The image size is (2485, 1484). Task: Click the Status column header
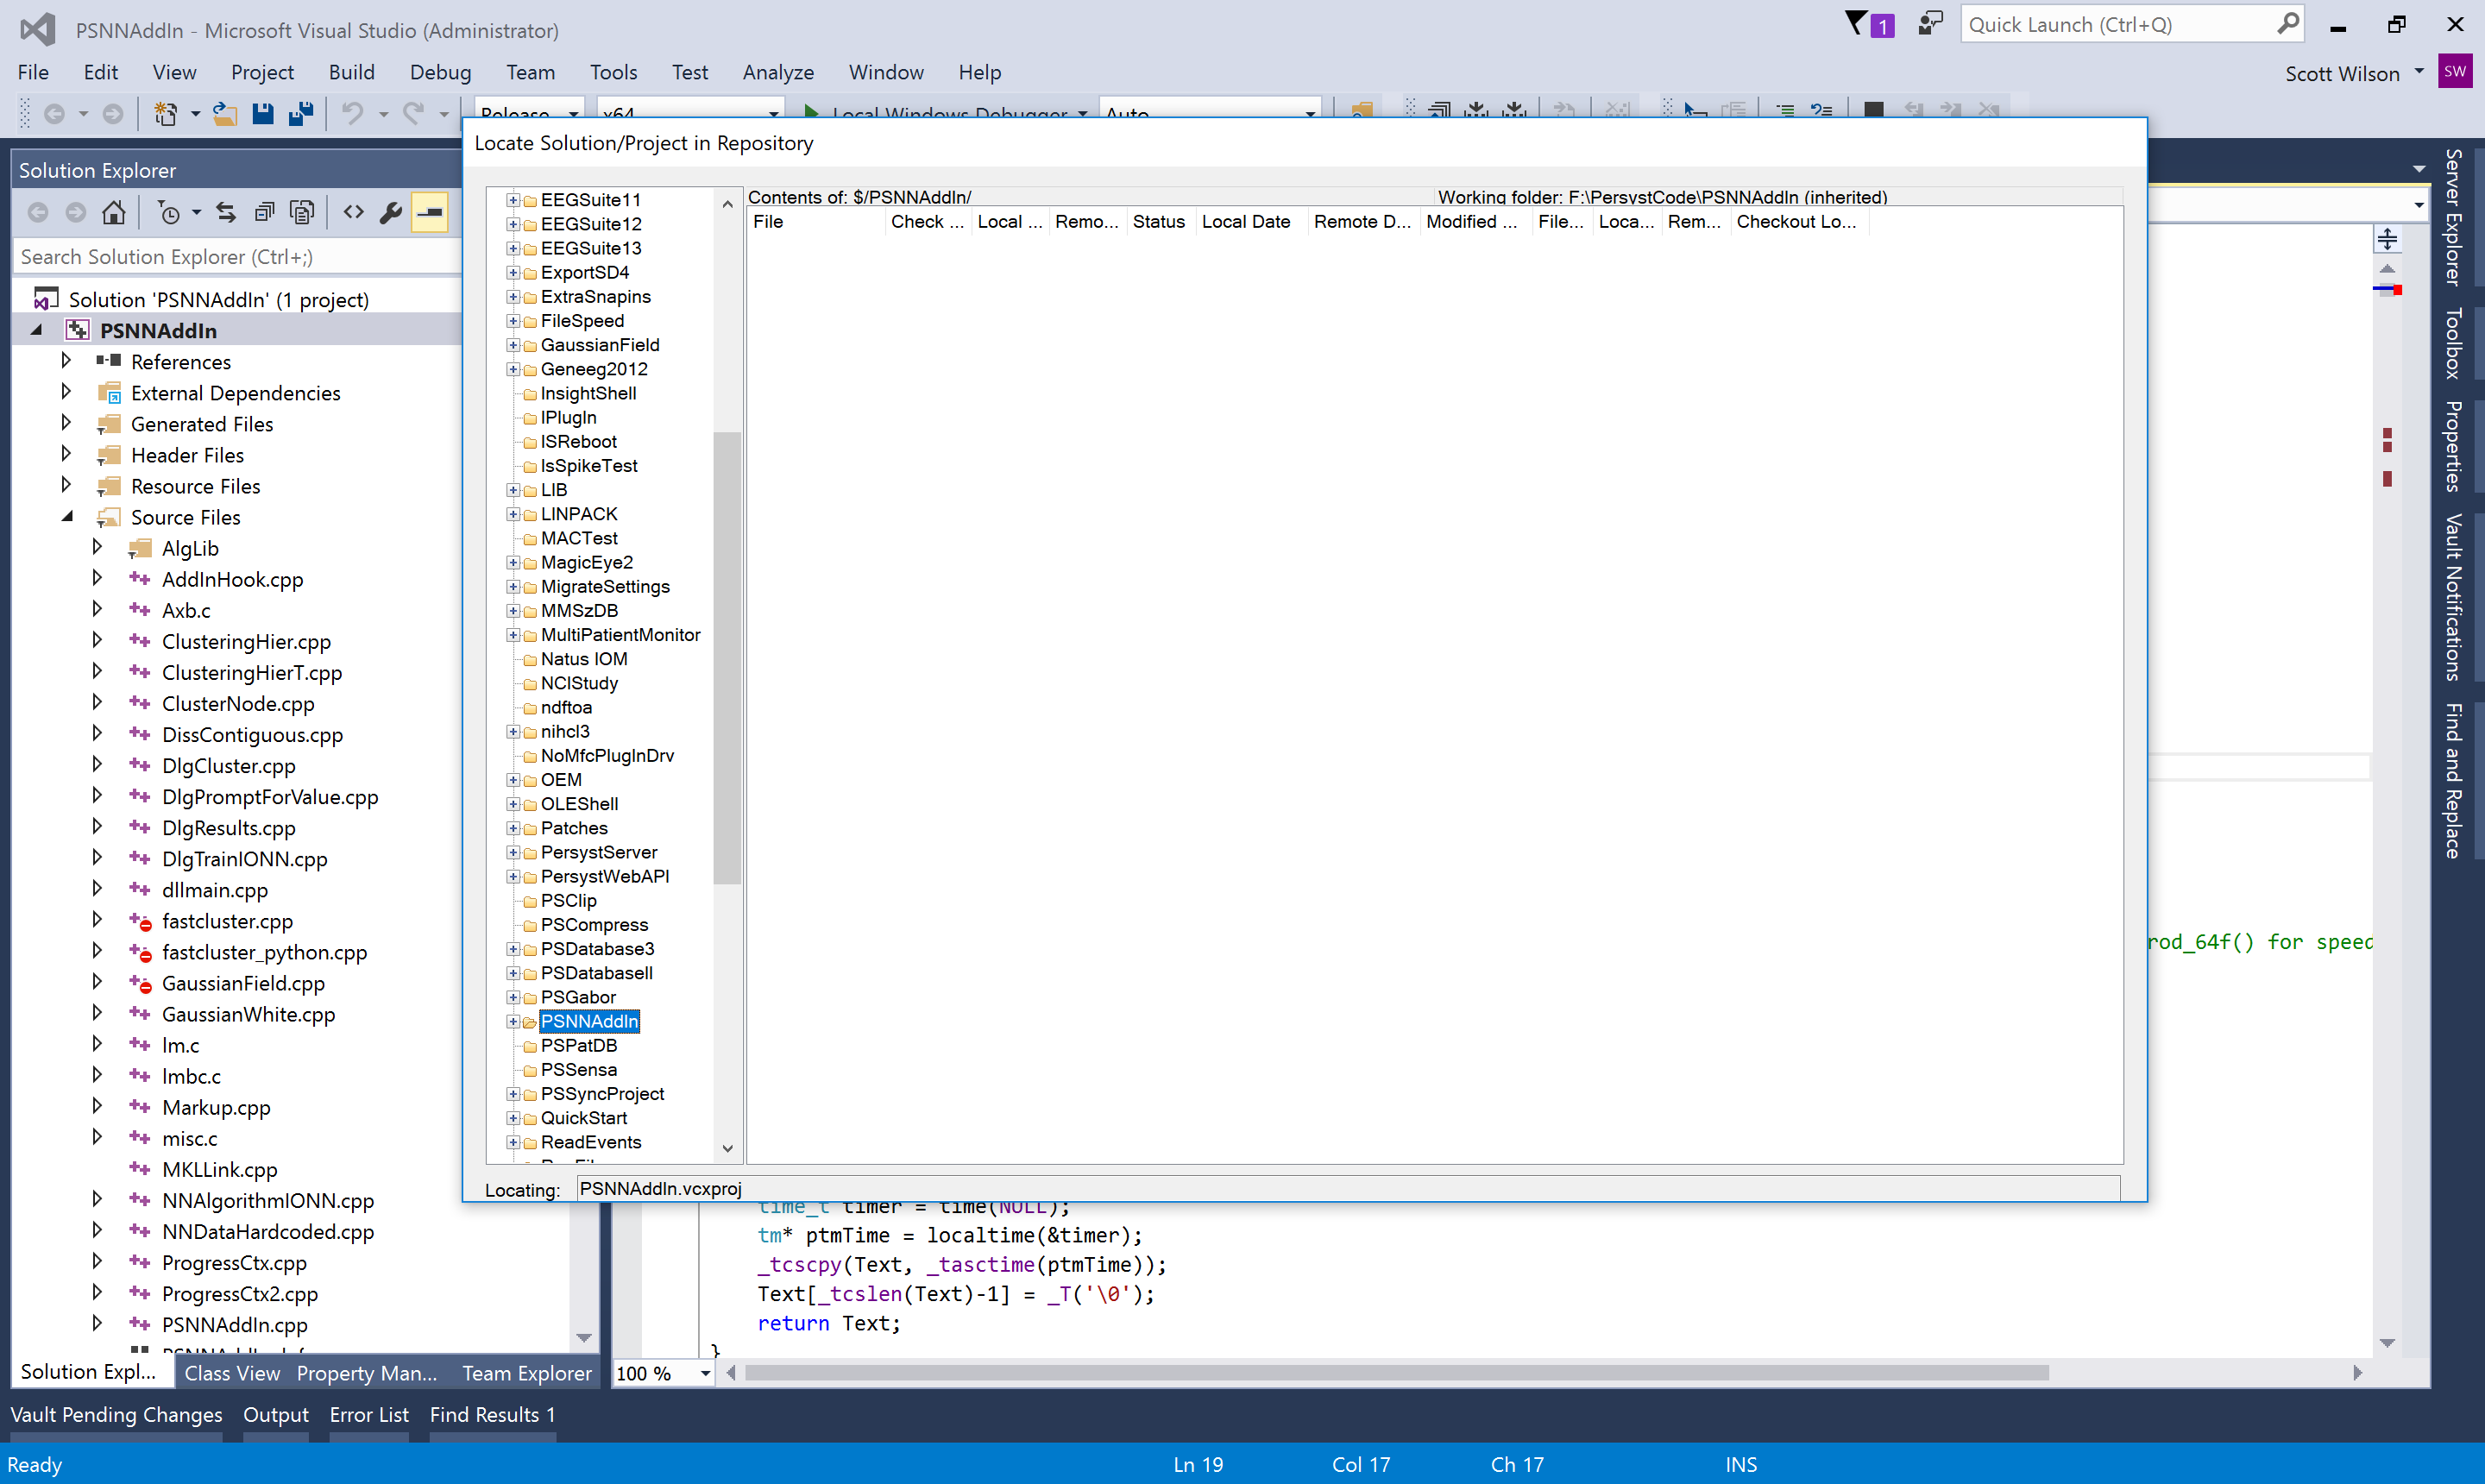point(1160,222)
